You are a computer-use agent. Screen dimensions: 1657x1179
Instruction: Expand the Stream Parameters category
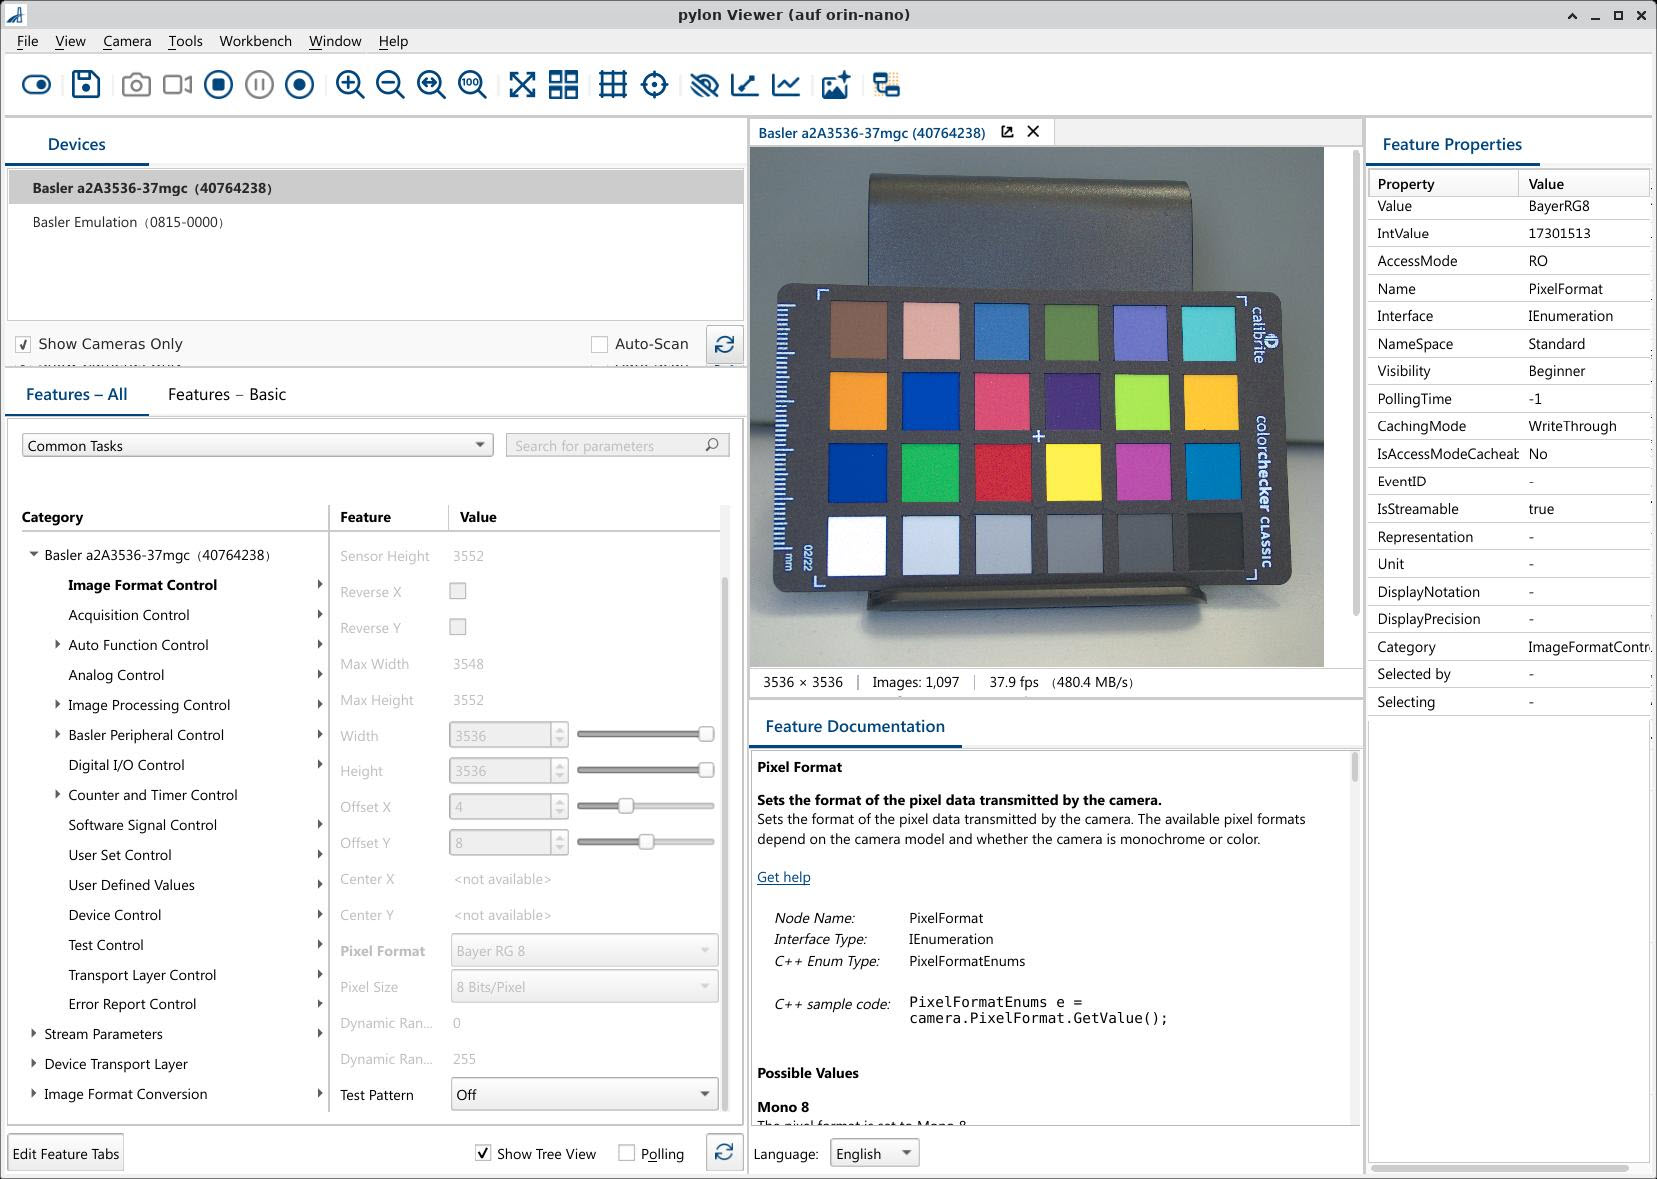pyautogui.click(x=33, y=1034)
